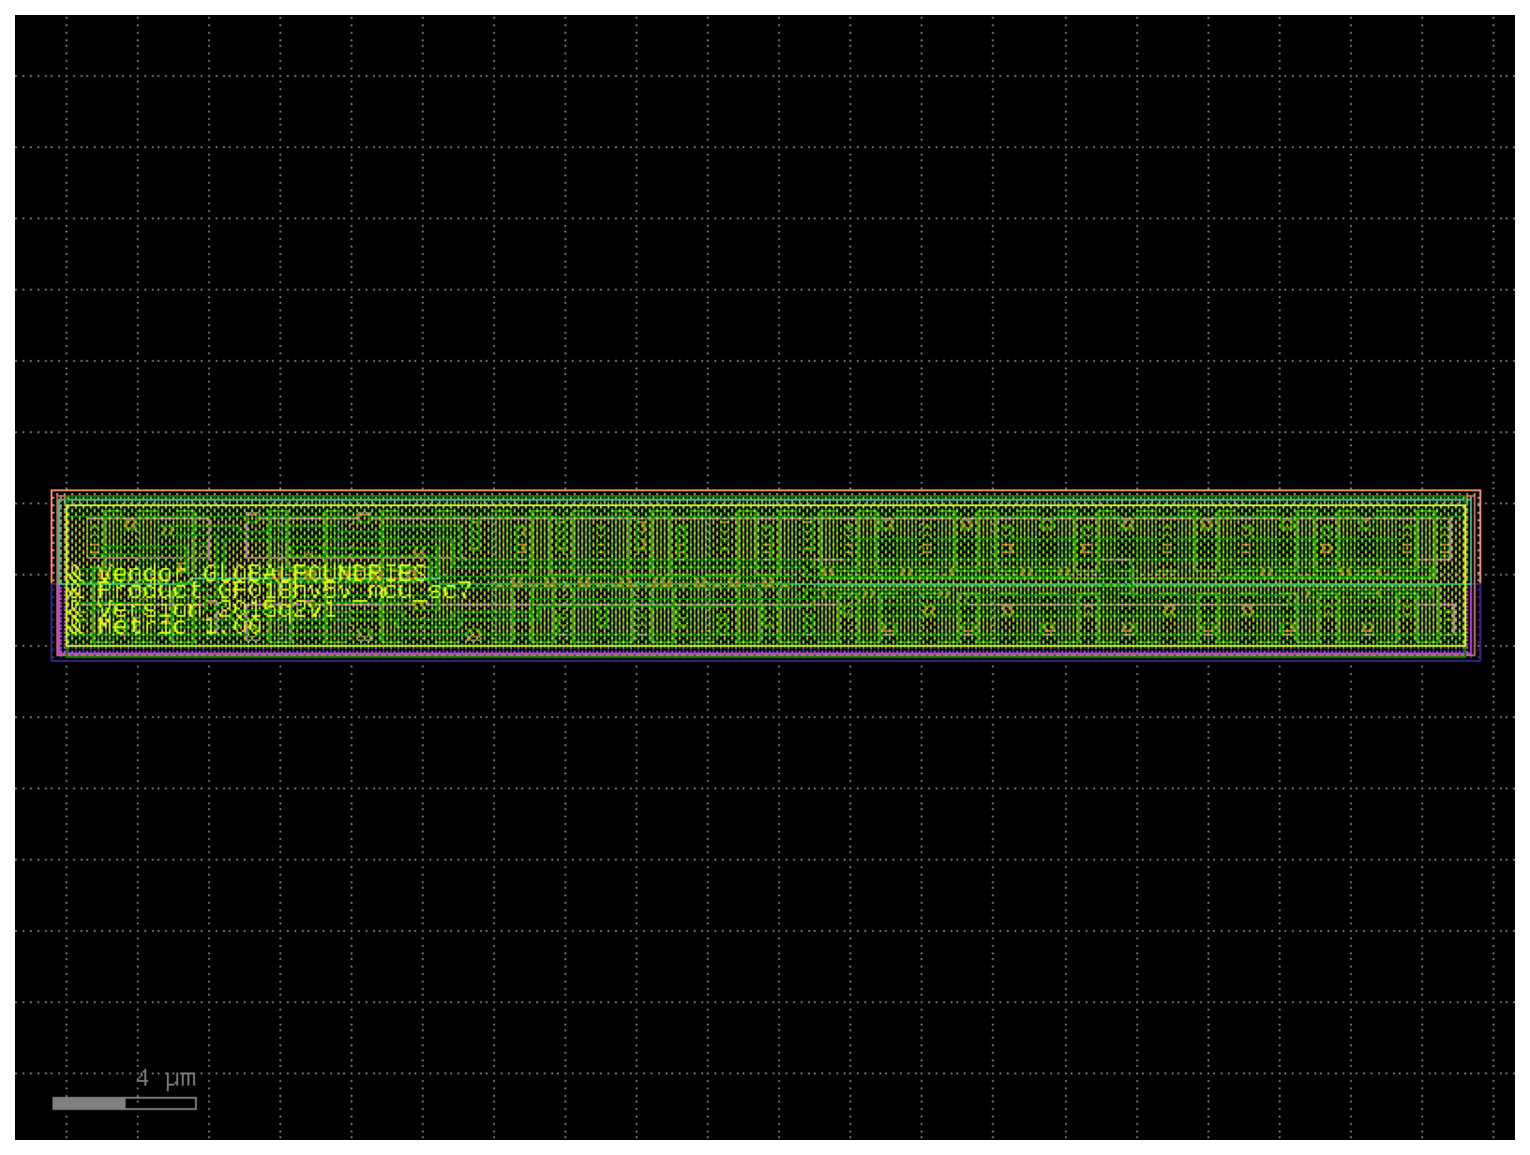This screenshot has width=1530, height=1155.
Task: Pick the 'Version 2015q2v1' annotation text
Action: click(202, 609)
